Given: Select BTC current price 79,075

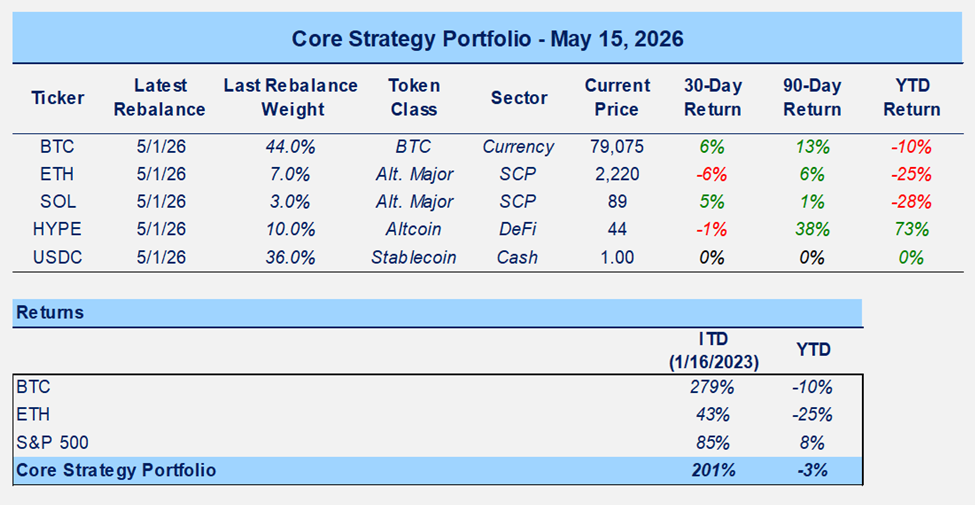Looking at the screenshot, I should pos(616,147).
